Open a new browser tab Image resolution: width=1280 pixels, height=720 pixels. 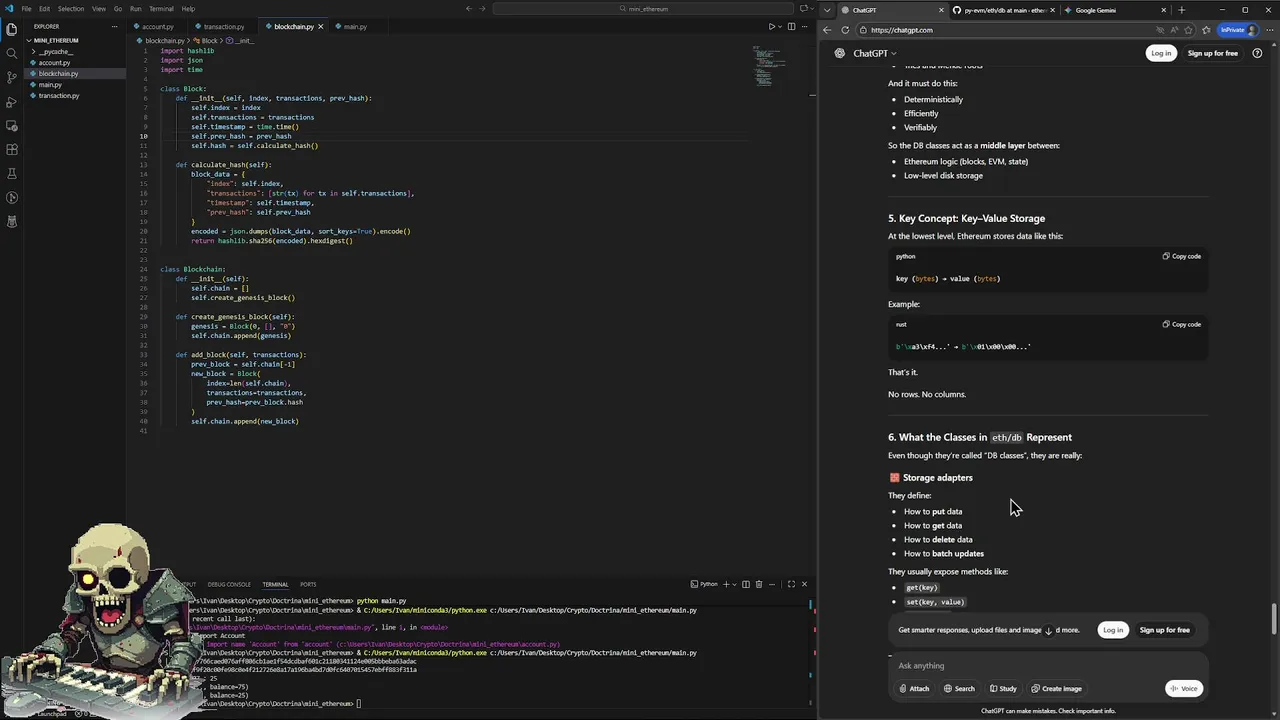[1182, 10]
